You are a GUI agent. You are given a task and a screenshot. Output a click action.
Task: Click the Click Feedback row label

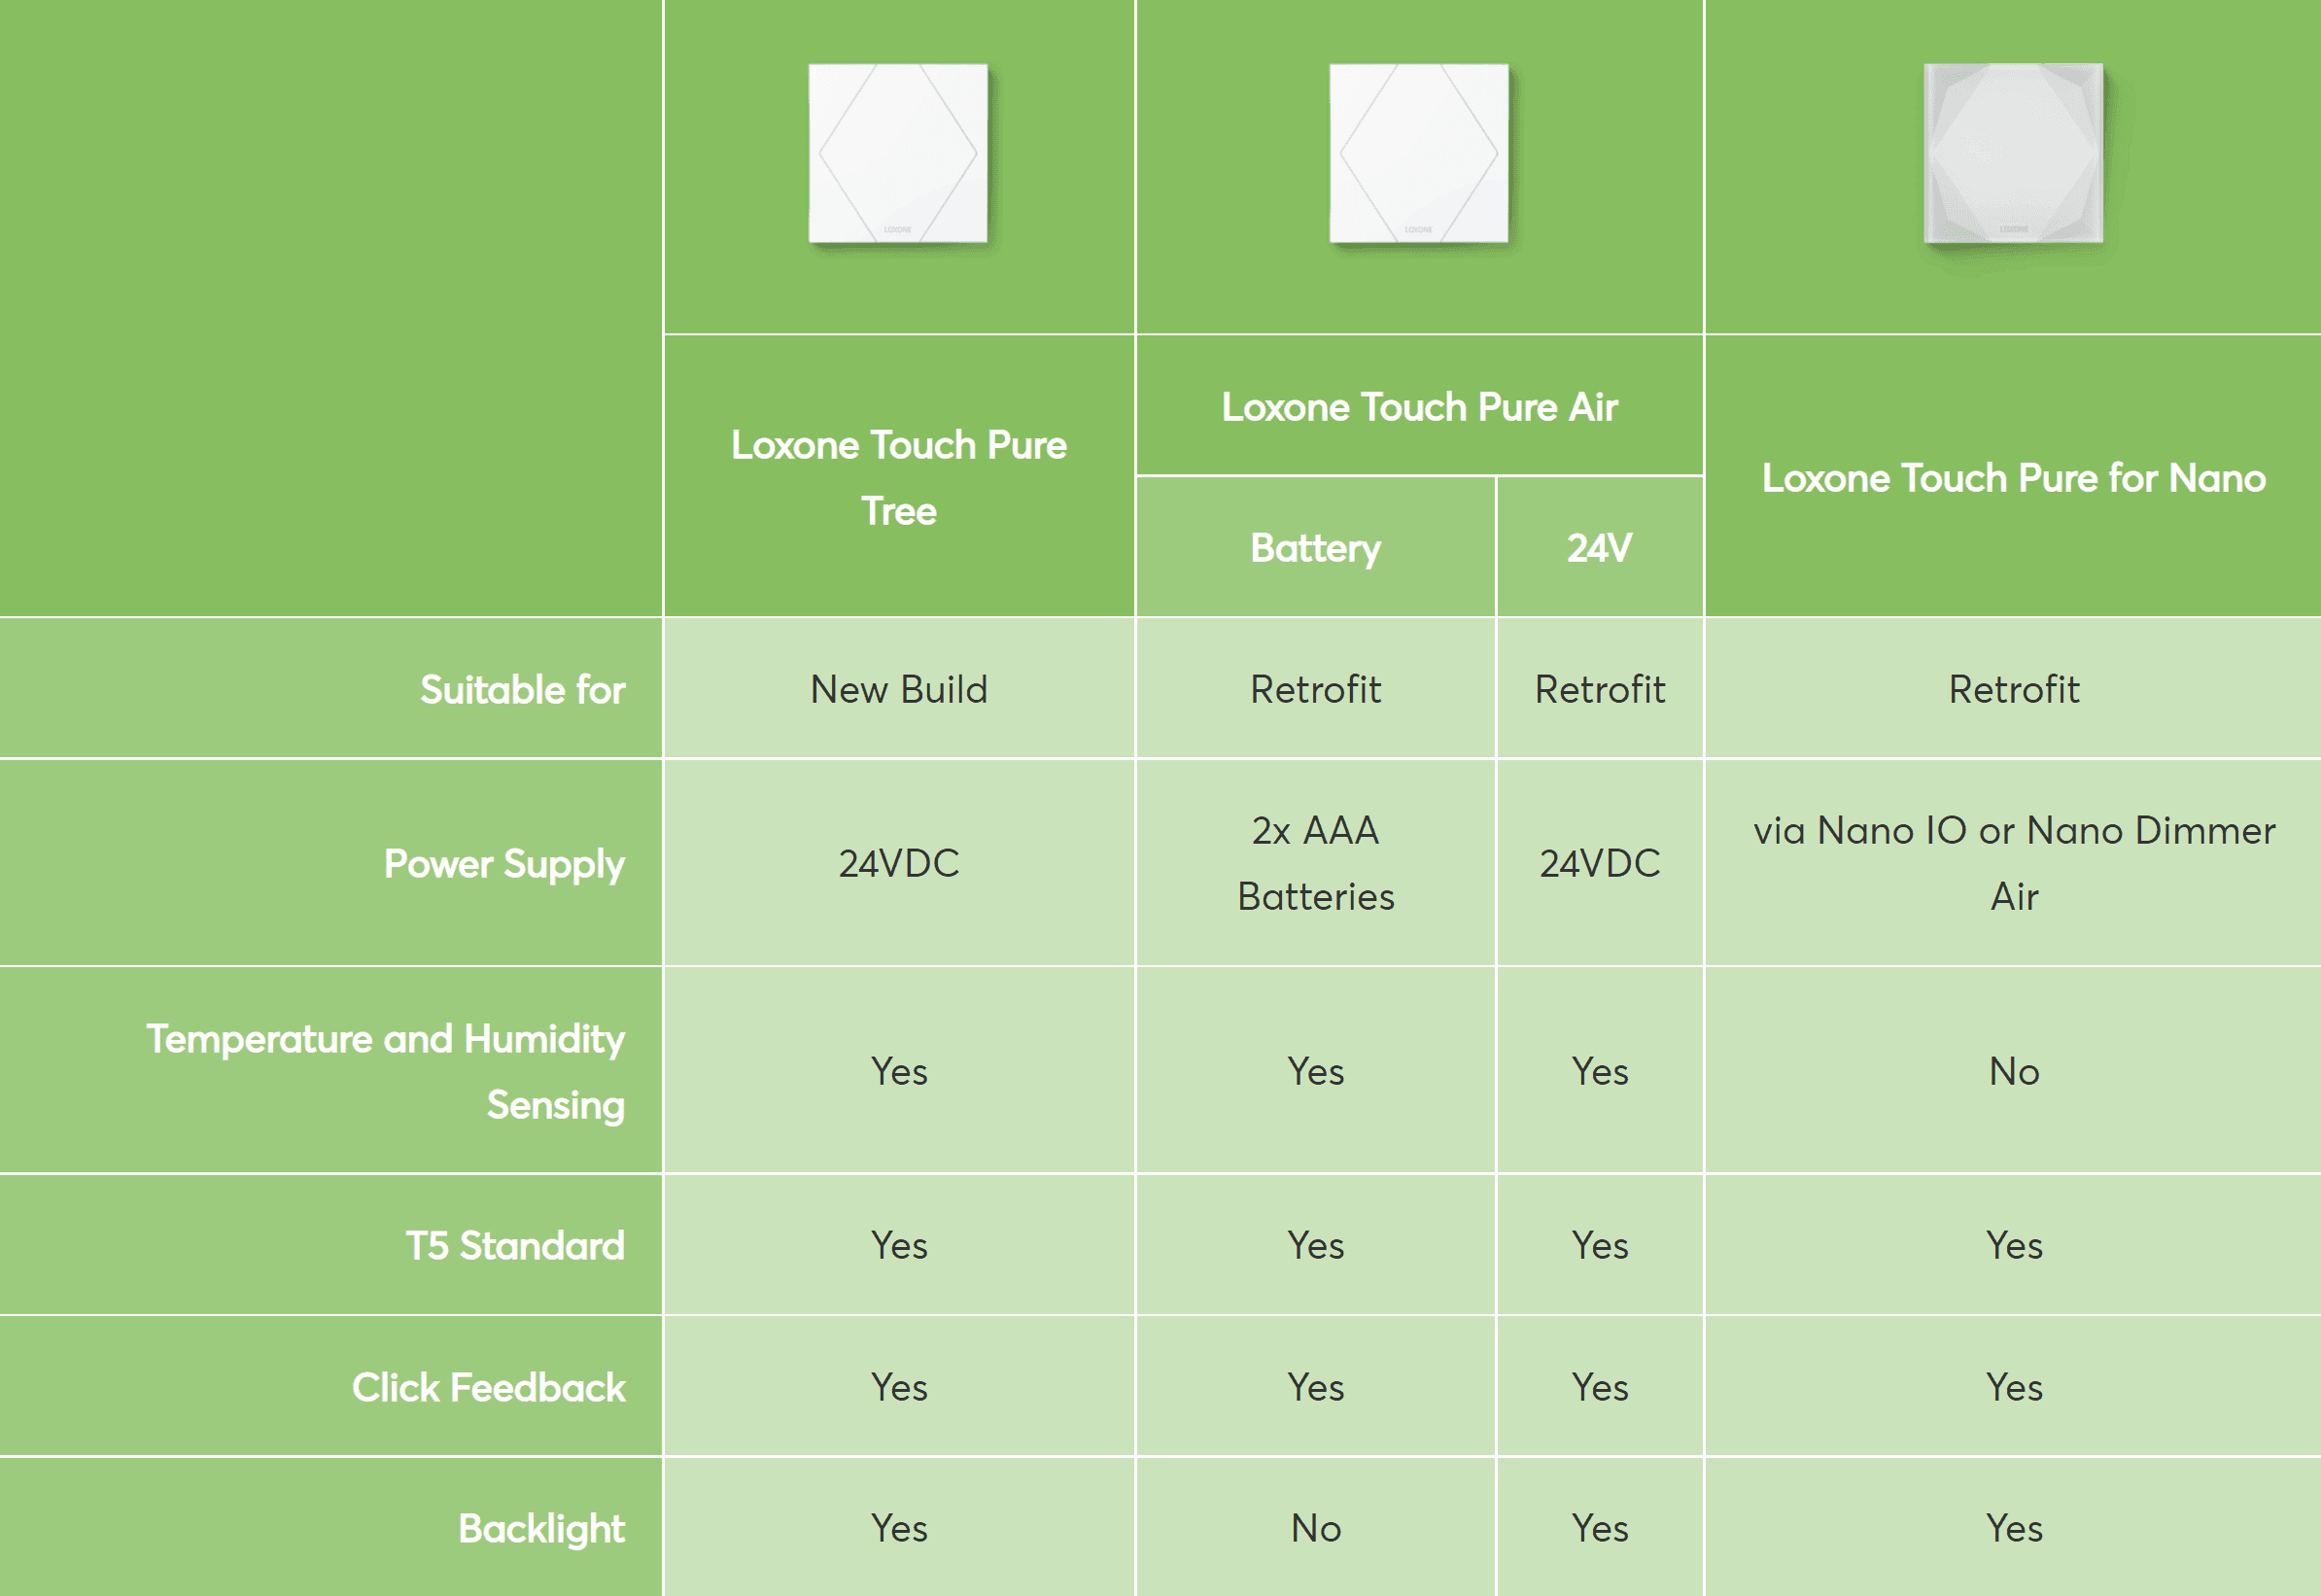[488, 1388]
